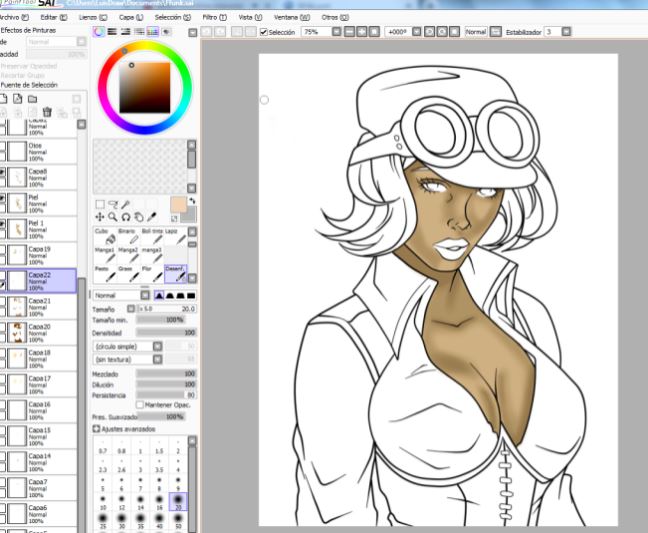Select the move tool icon
This screenshot has height=533, width=648.
coord(99,216)
